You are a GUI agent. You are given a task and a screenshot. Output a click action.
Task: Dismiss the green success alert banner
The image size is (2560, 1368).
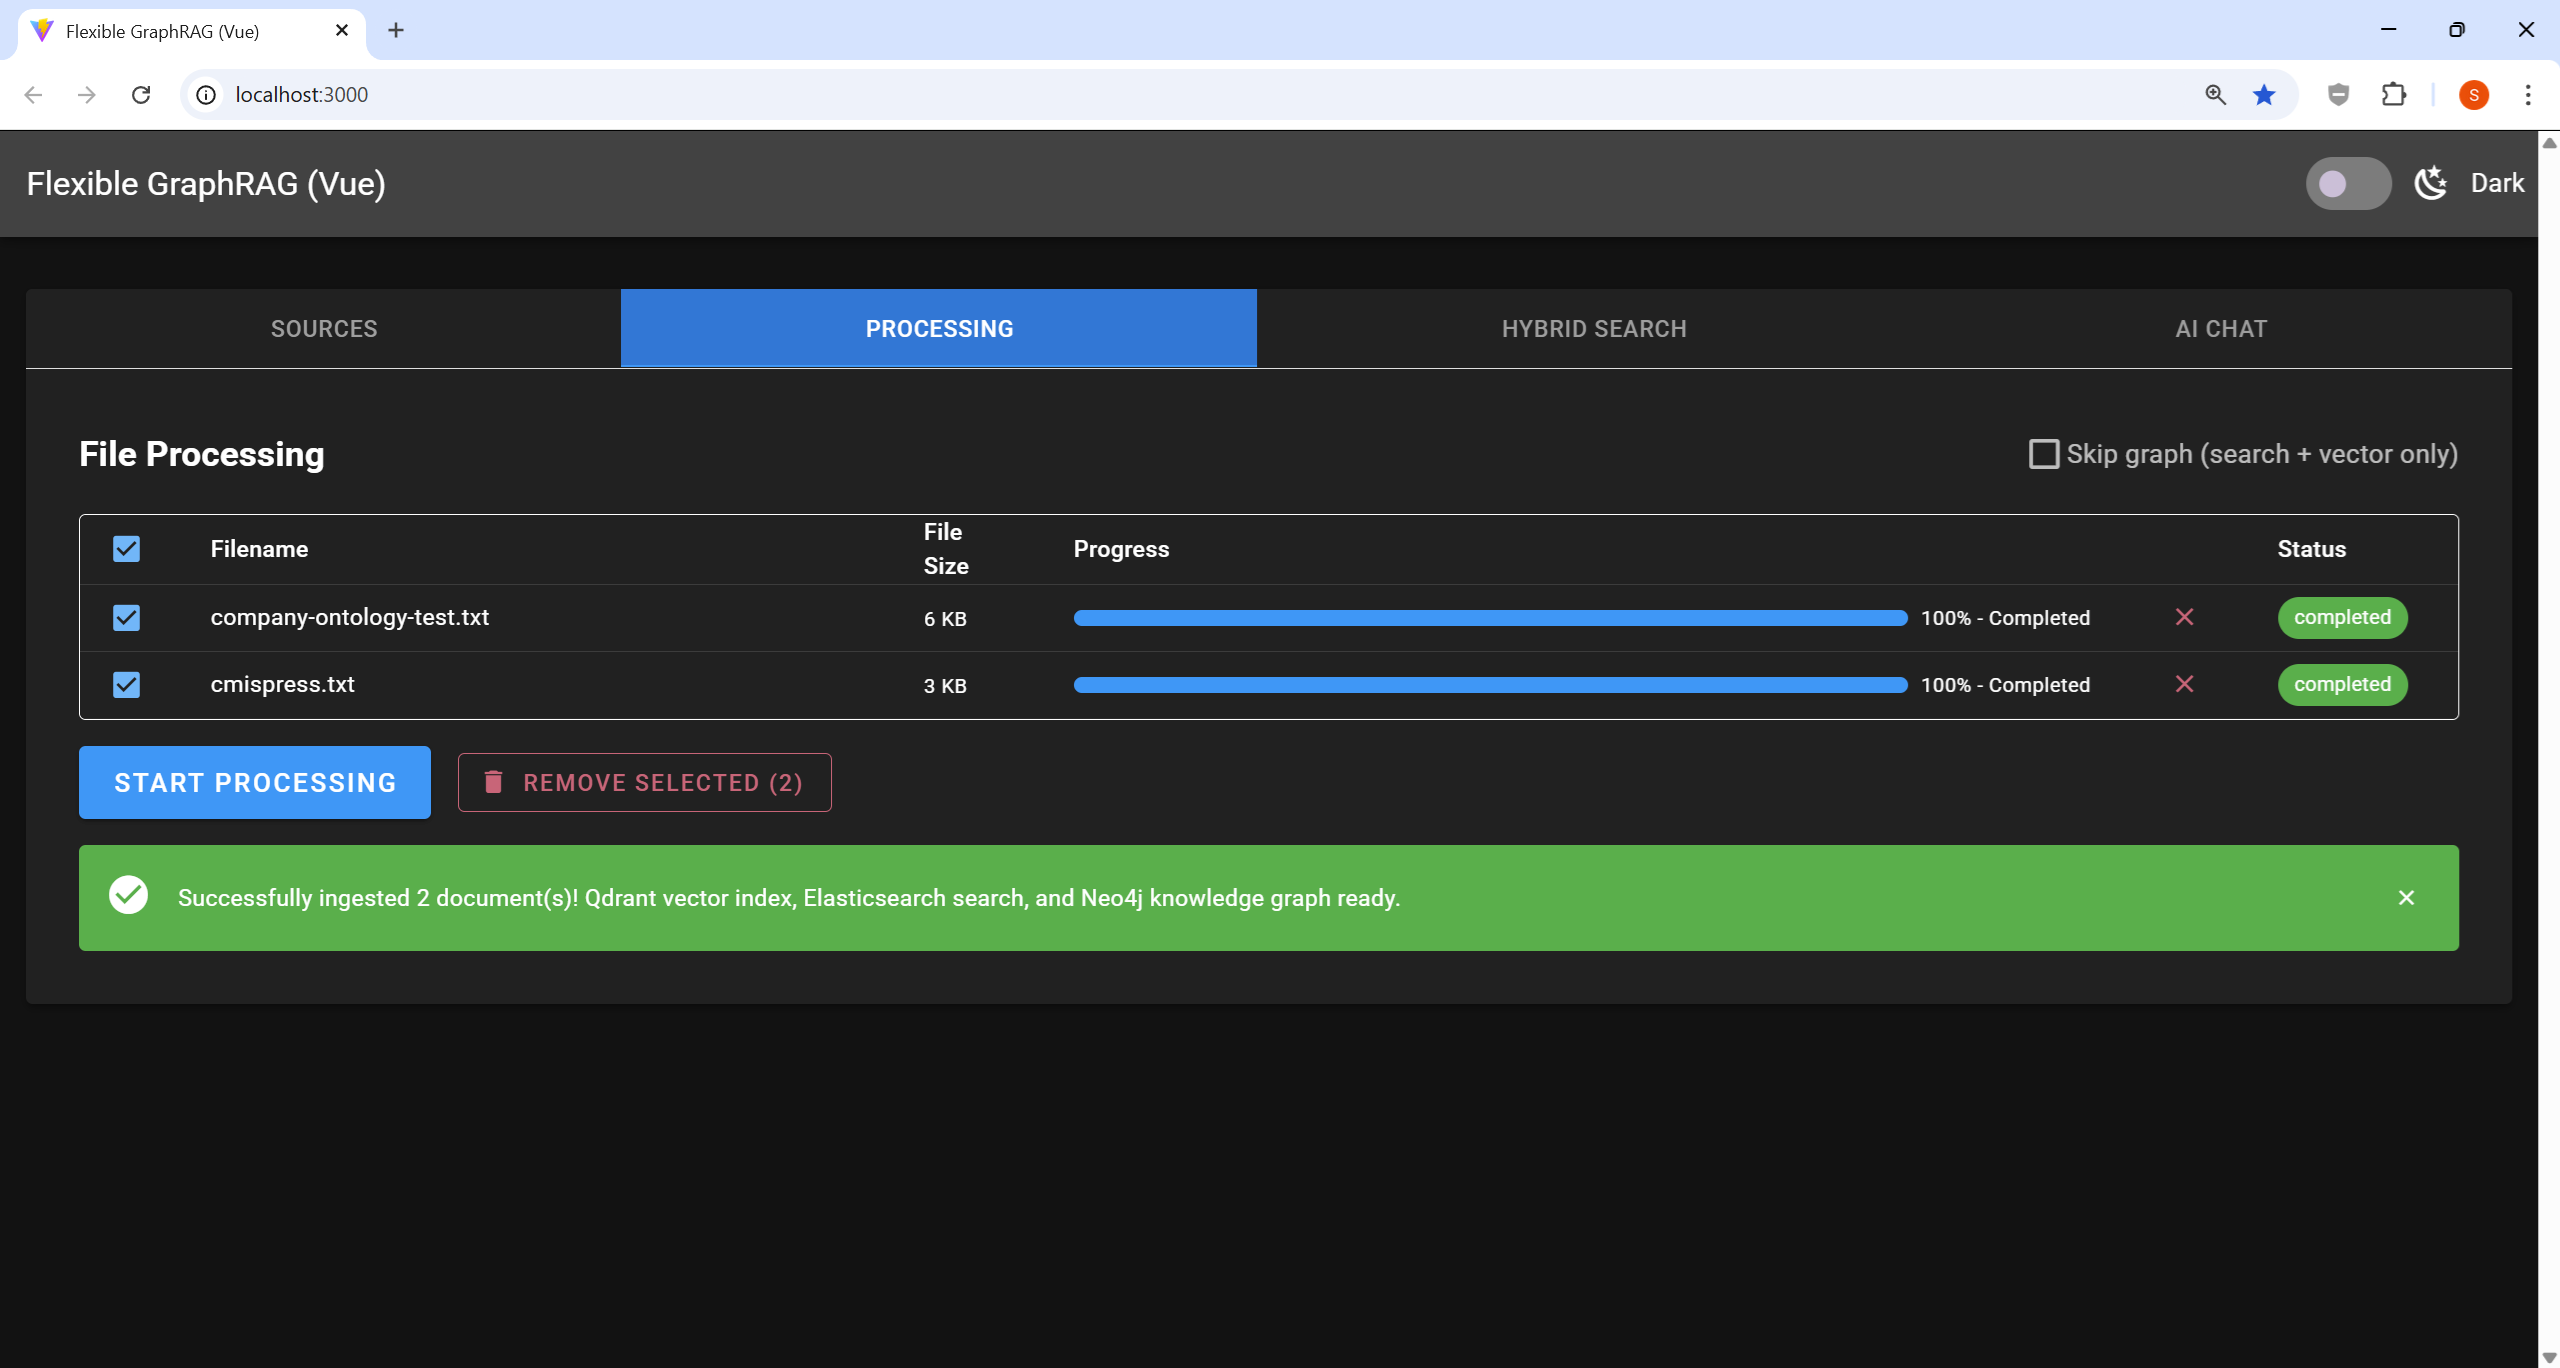2406,898
